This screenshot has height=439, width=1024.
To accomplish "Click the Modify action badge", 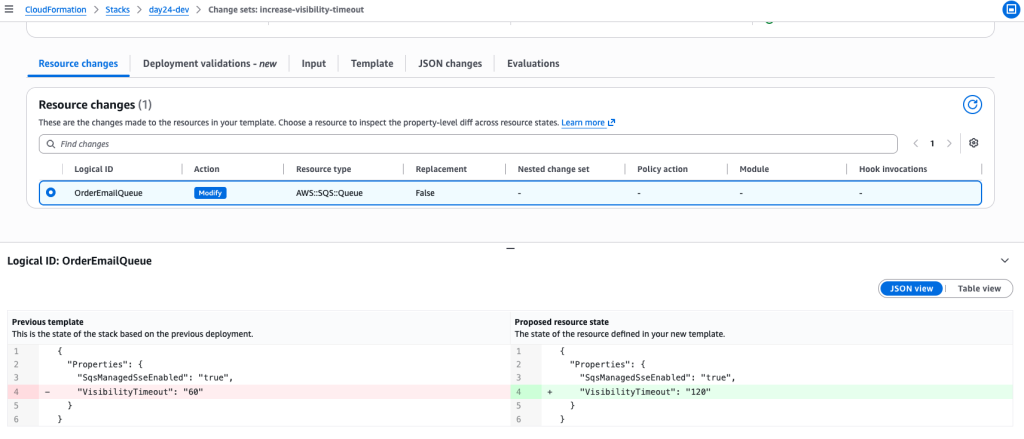I will 210,193.
